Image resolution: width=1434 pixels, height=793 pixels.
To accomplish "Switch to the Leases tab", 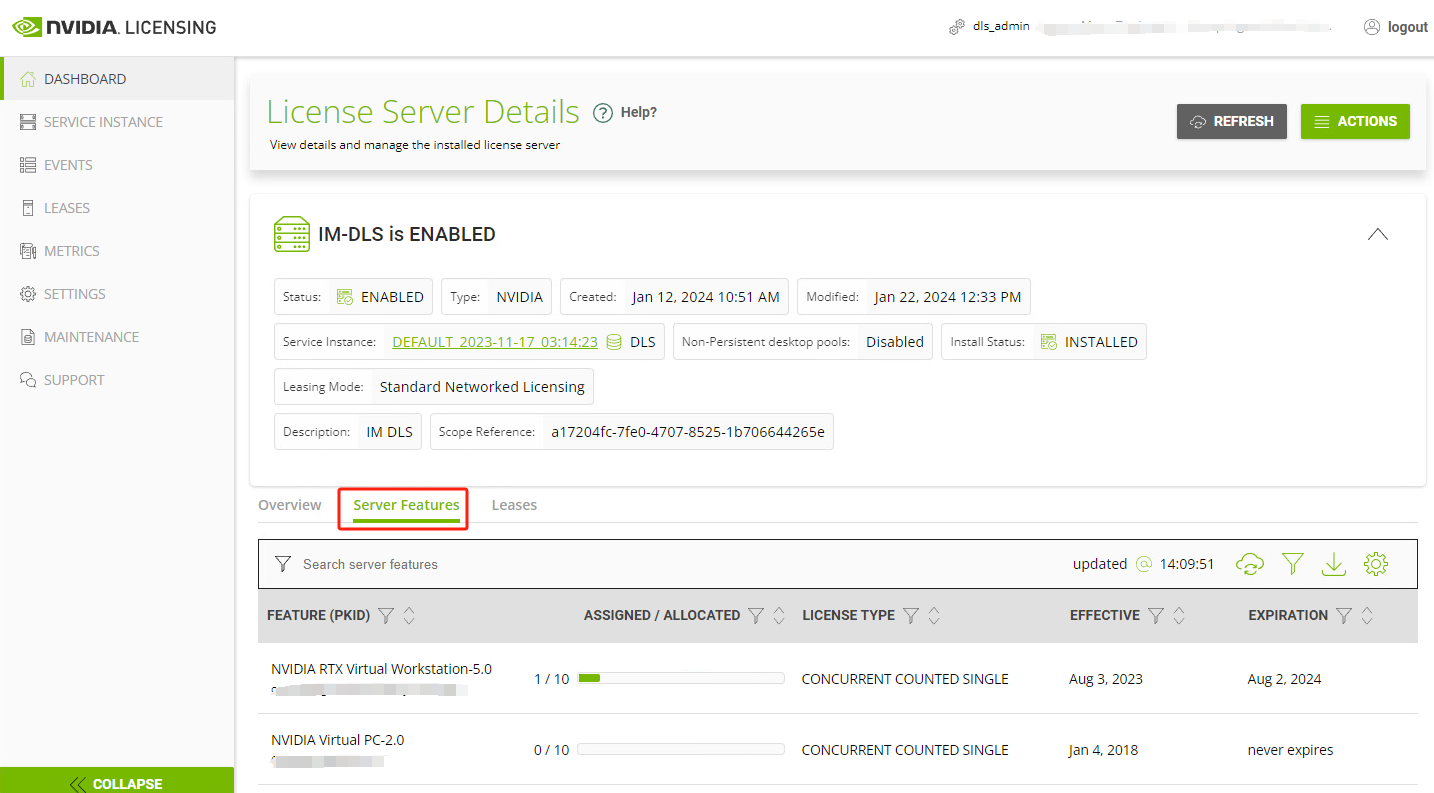I will point(514,505).
